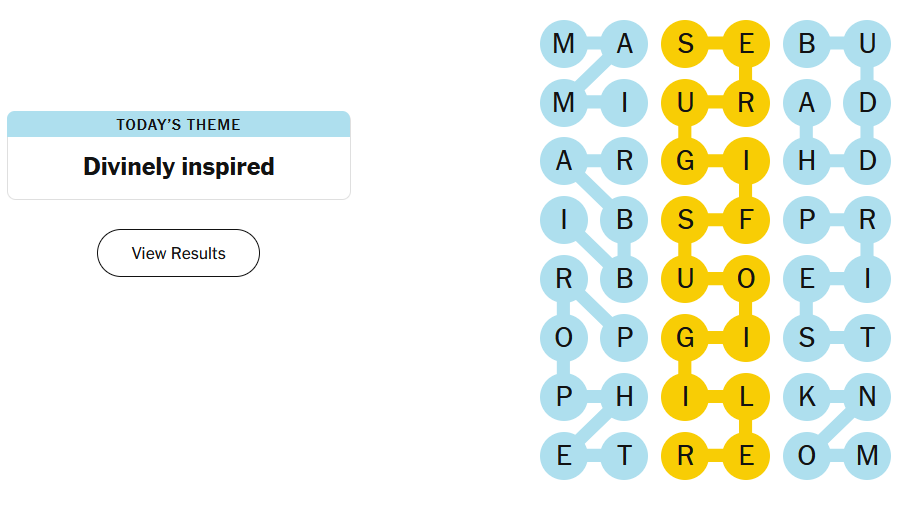
Task: Select the yellow letter L
Action: pyautogui.click(x=746, y=397)
